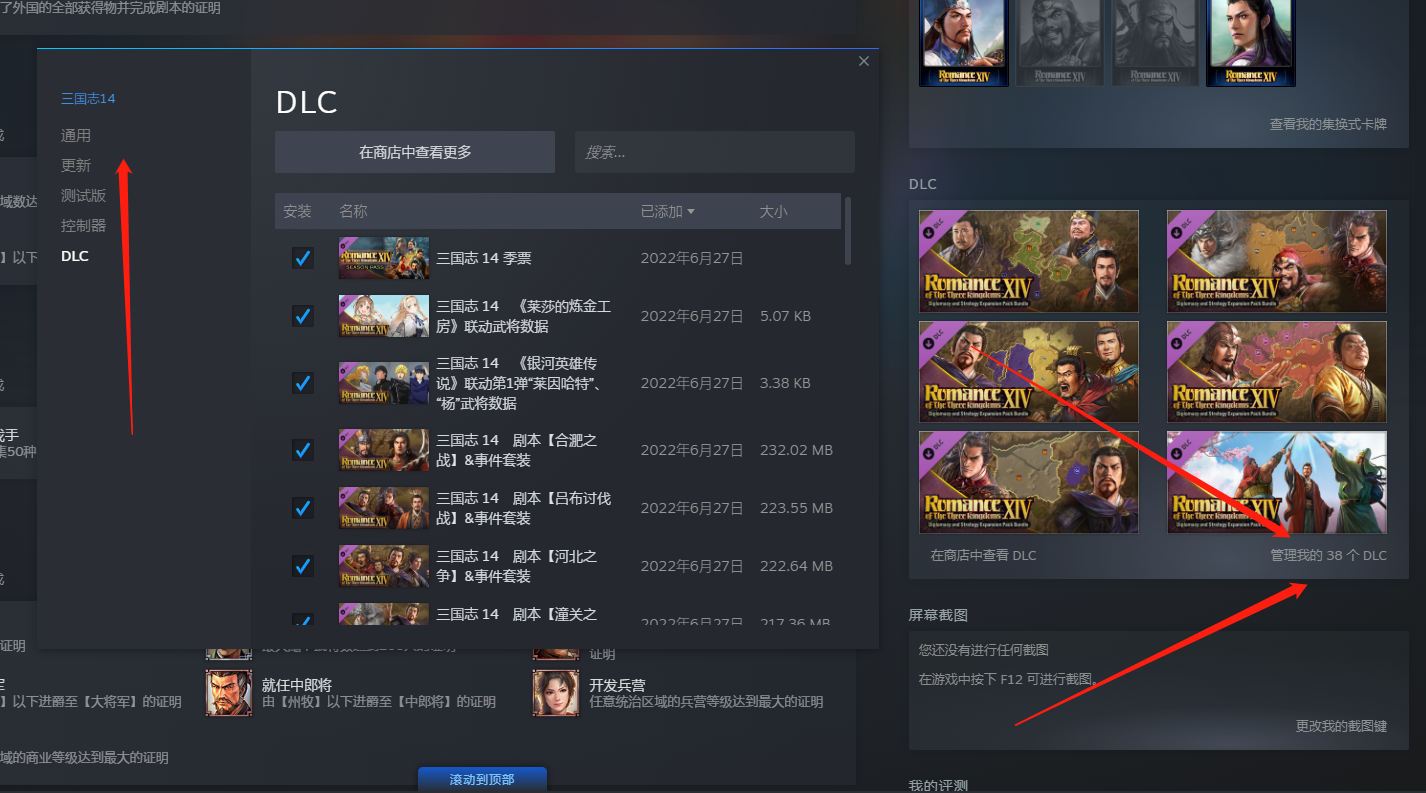Select the DLC tab in sidebar
This screenshot has height=793, width=1426.
click(x=75, y=256)
